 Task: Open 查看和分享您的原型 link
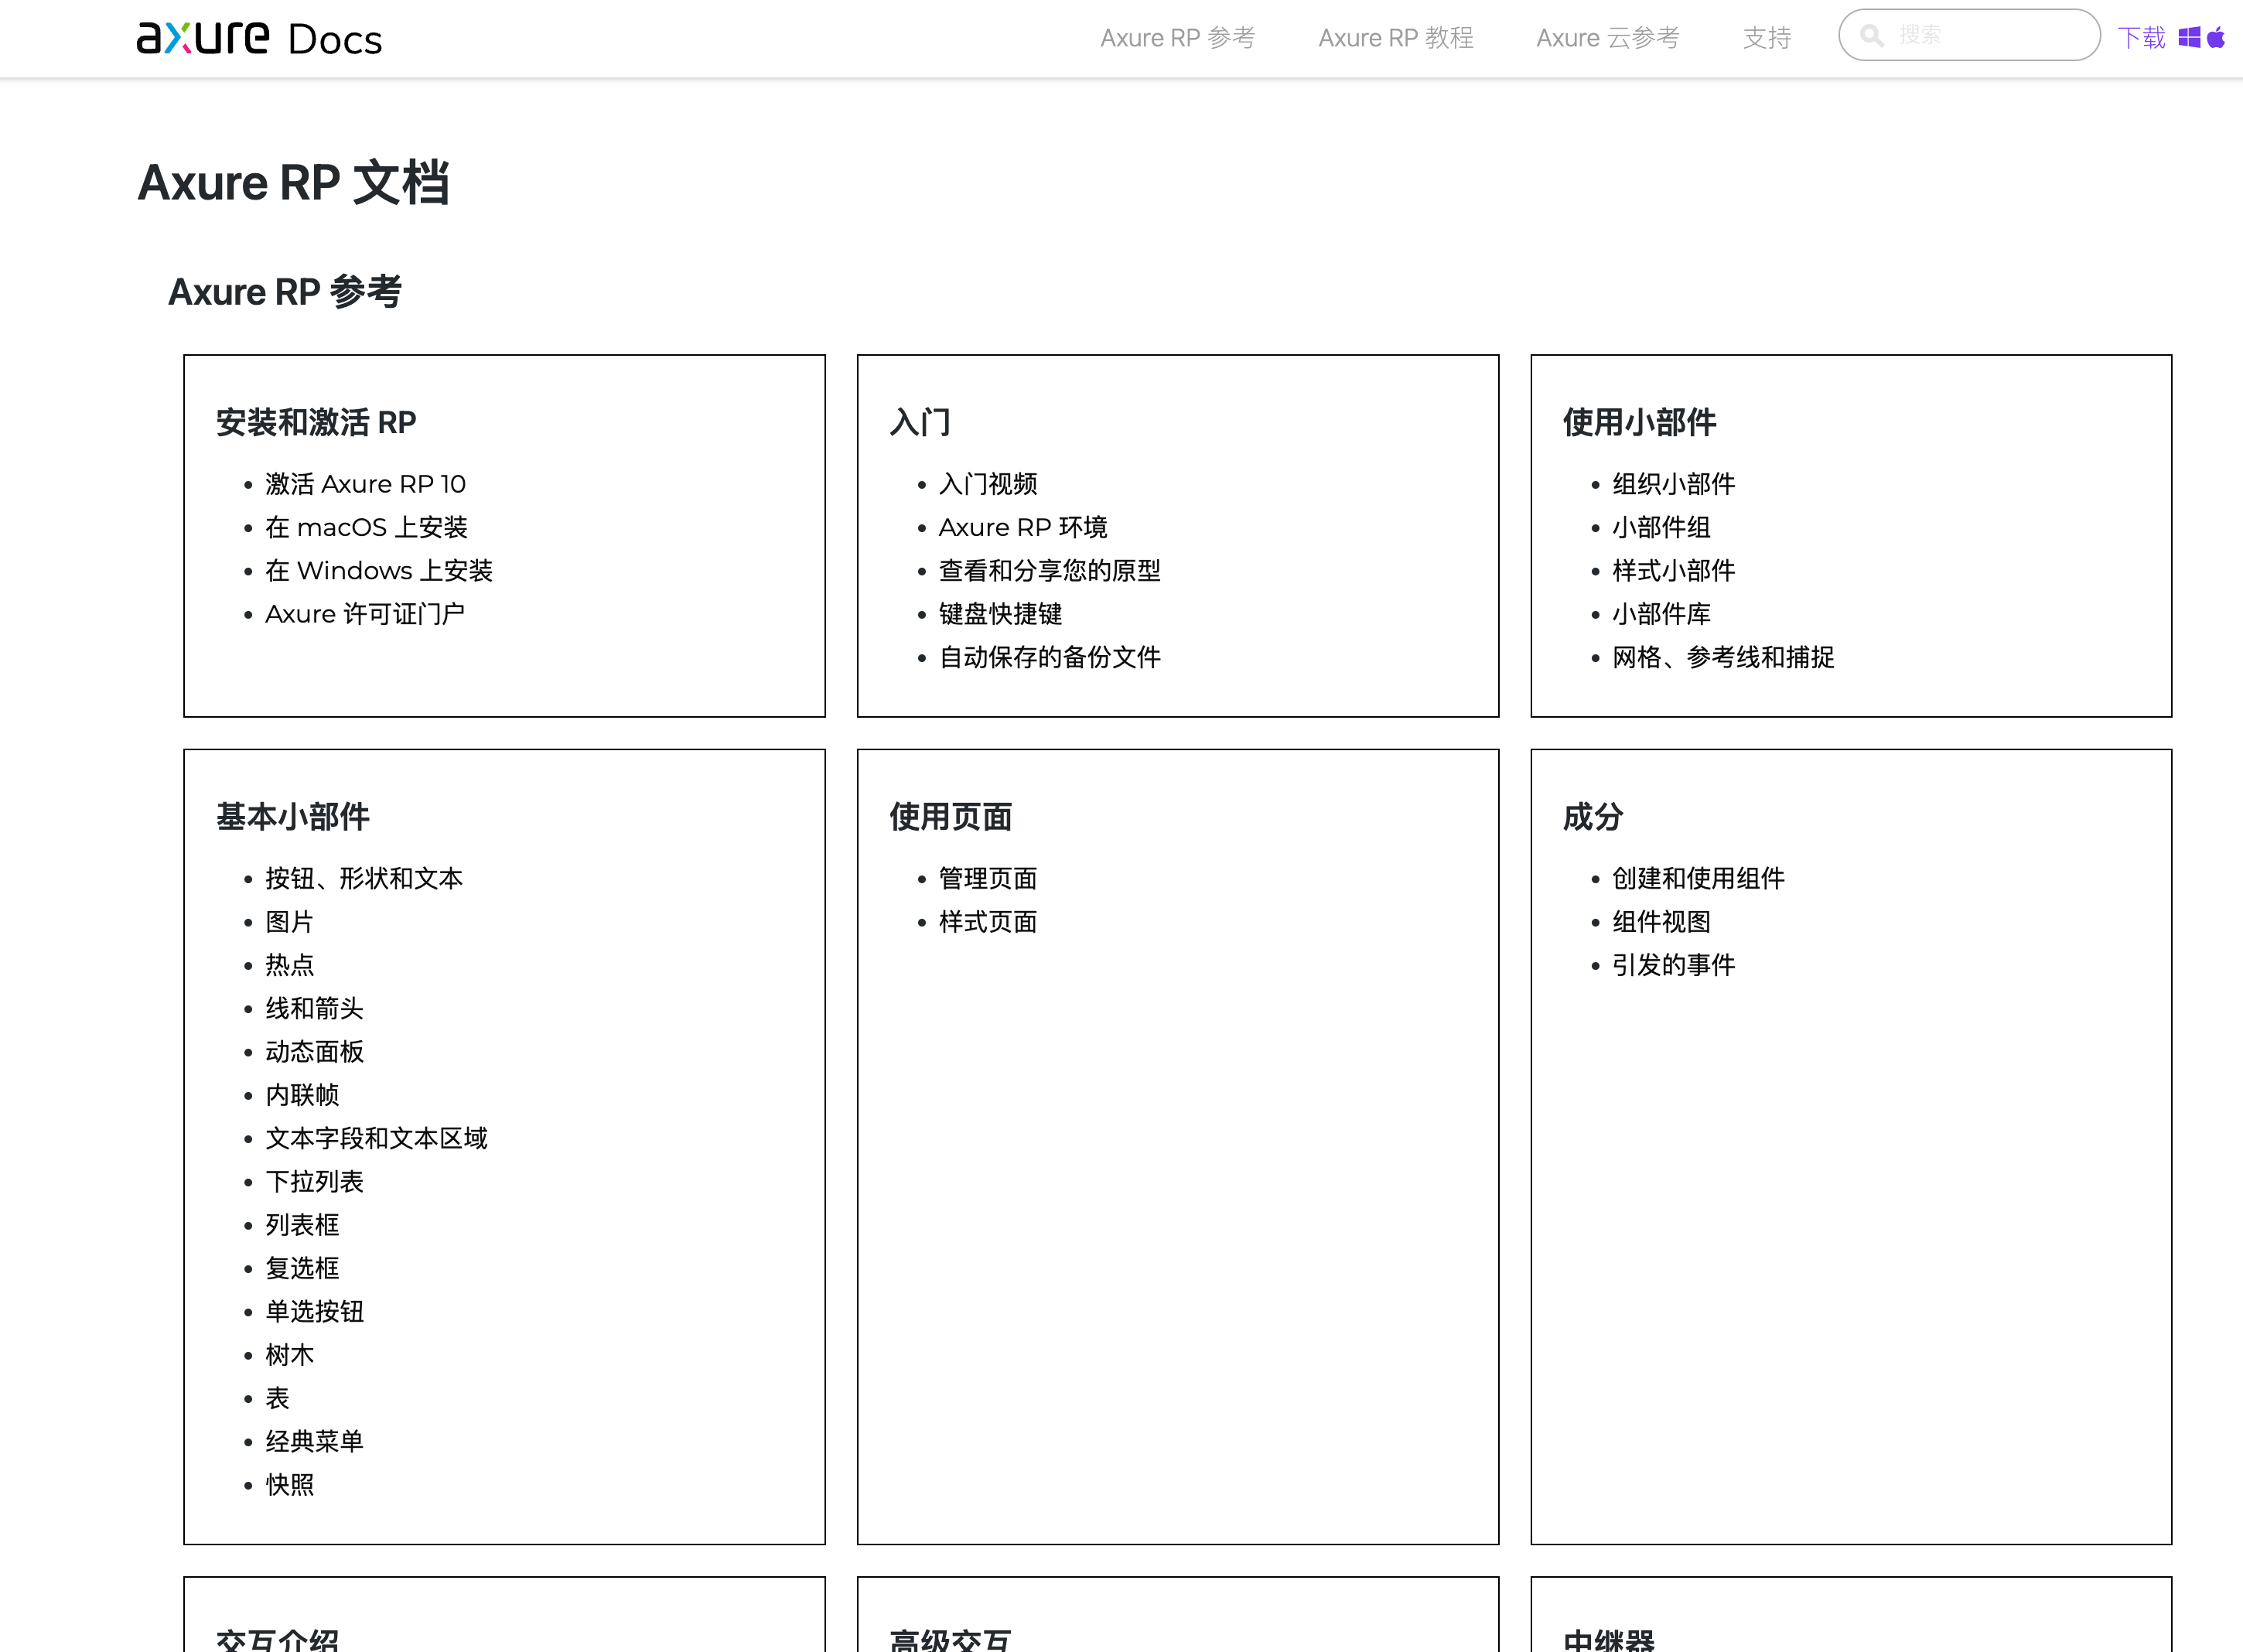click(x=1050, y=570)
